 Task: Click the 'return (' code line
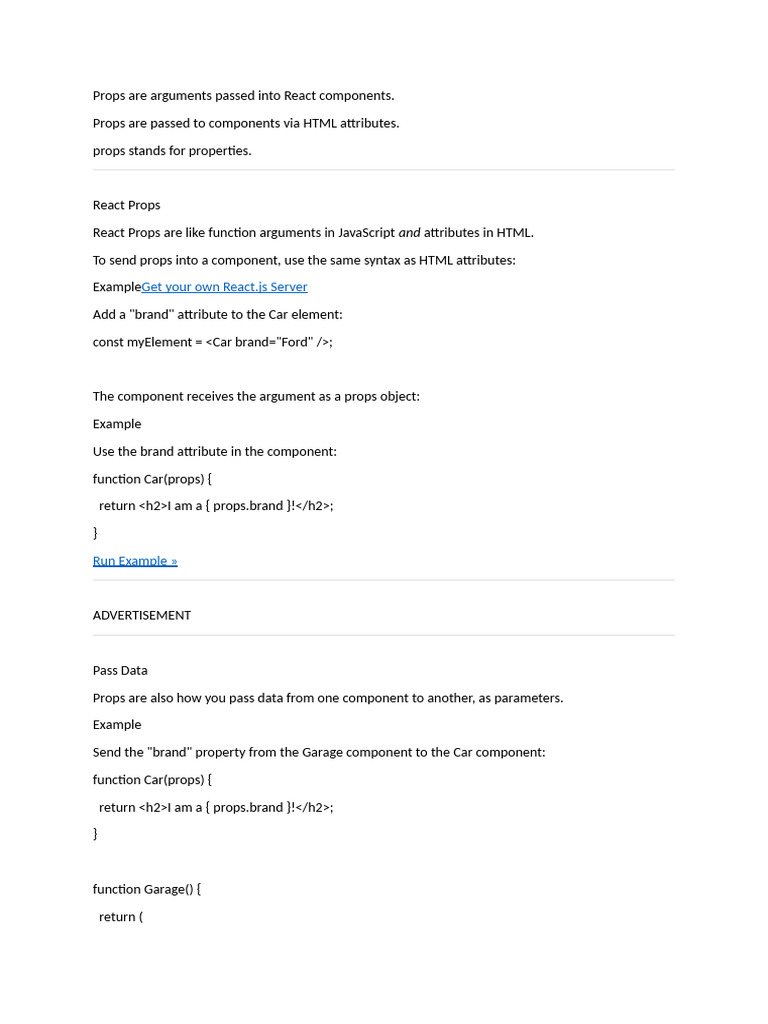121,917
